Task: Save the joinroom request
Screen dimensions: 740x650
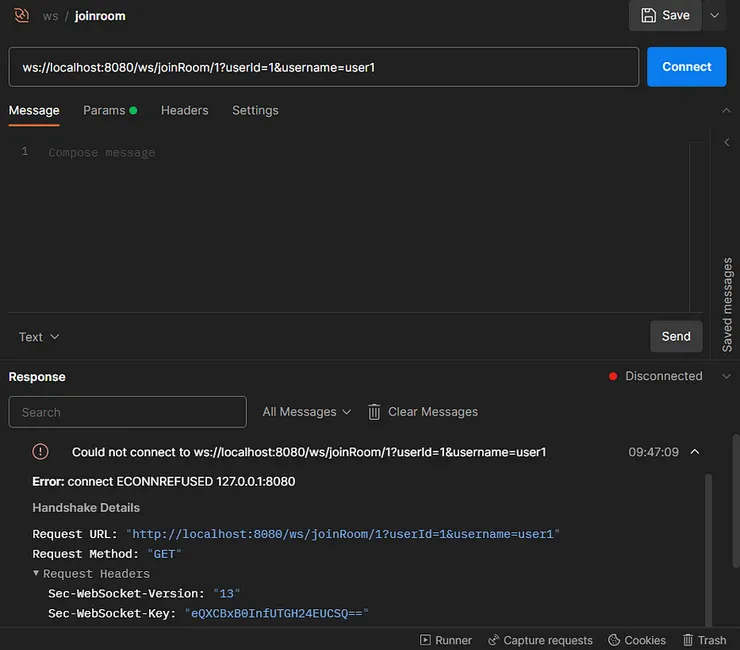Action: tap(665, 15)
